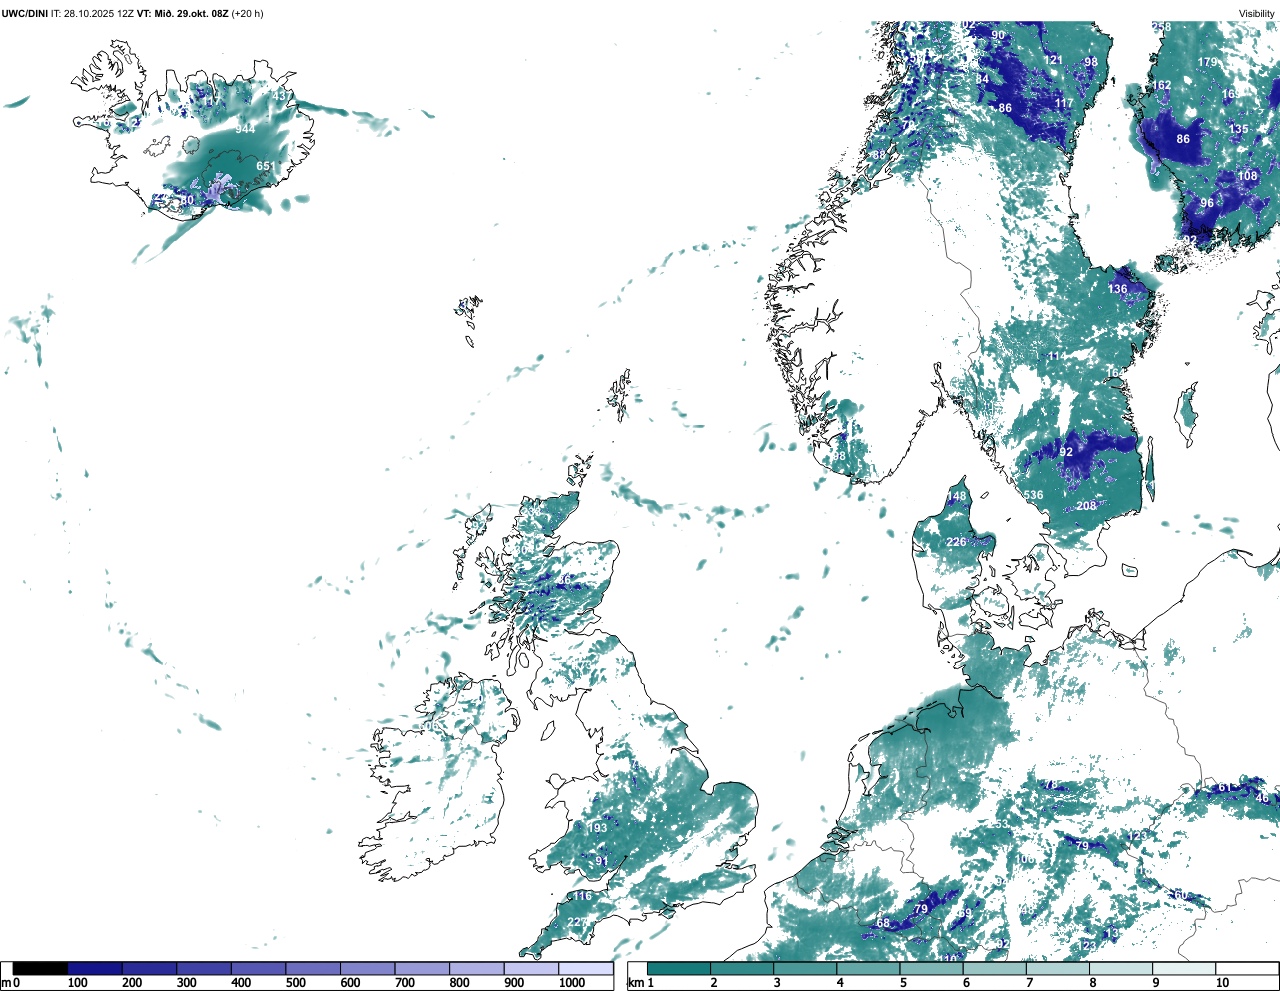Image resolution: width=1280 pixels, height=991 pixels.
Task: Click the 96 value in southern Finland
Action: pos(1207,203)
